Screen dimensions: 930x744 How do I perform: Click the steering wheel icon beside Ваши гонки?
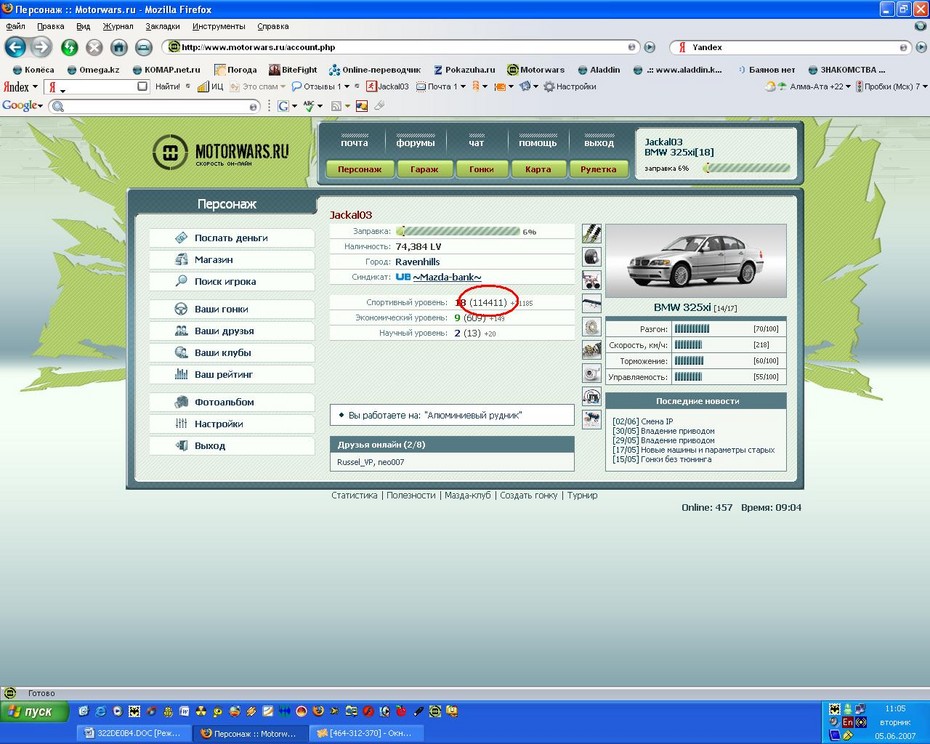click(x=181, y=309)
